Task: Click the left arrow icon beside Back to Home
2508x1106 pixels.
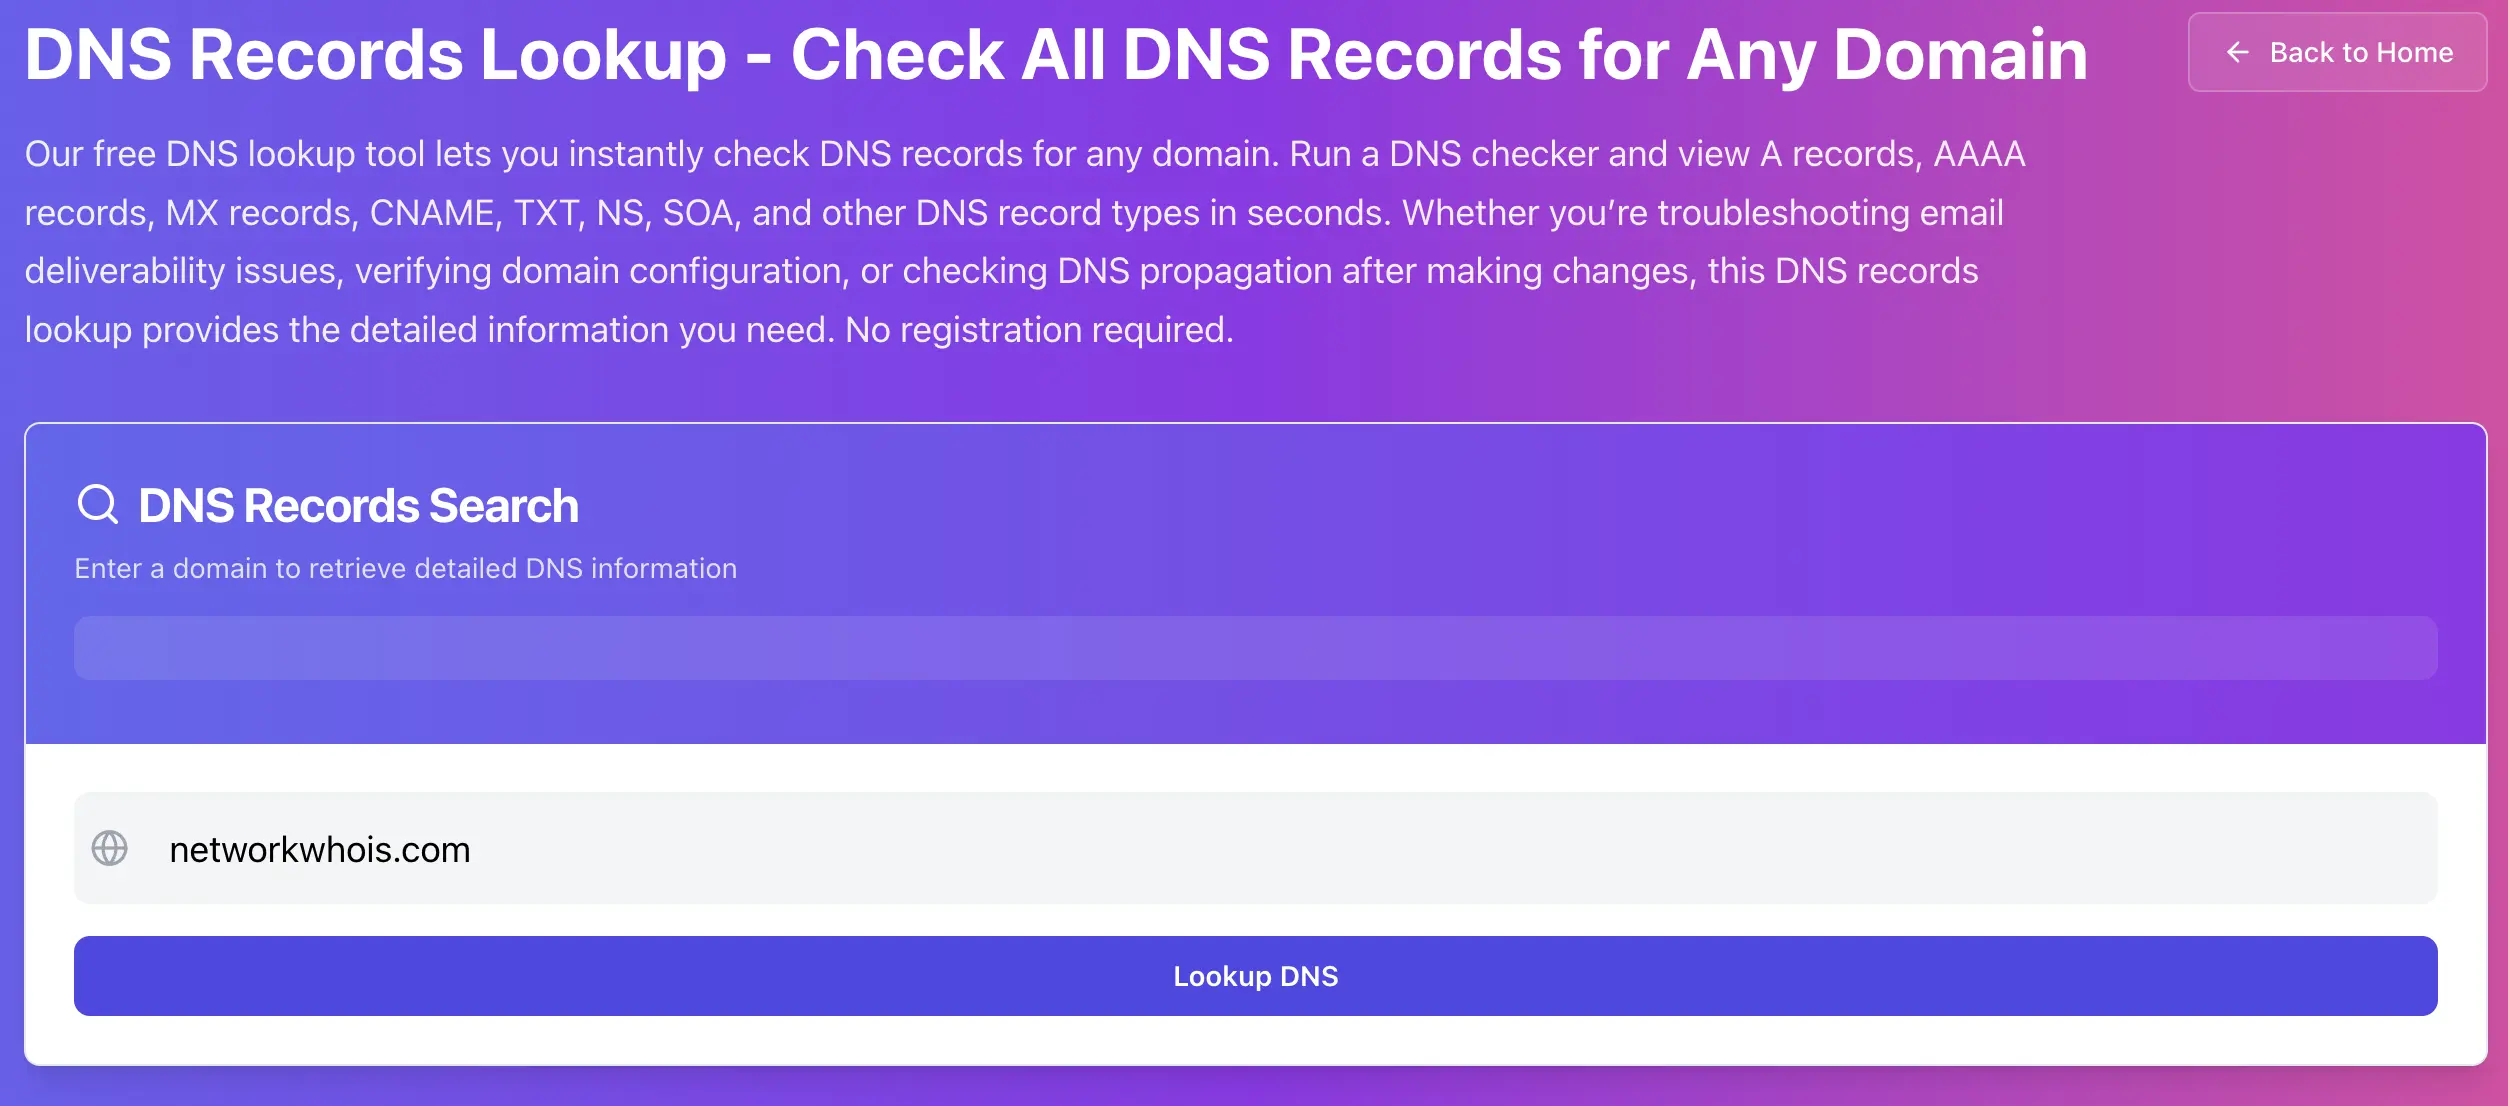Action: 2238,52
